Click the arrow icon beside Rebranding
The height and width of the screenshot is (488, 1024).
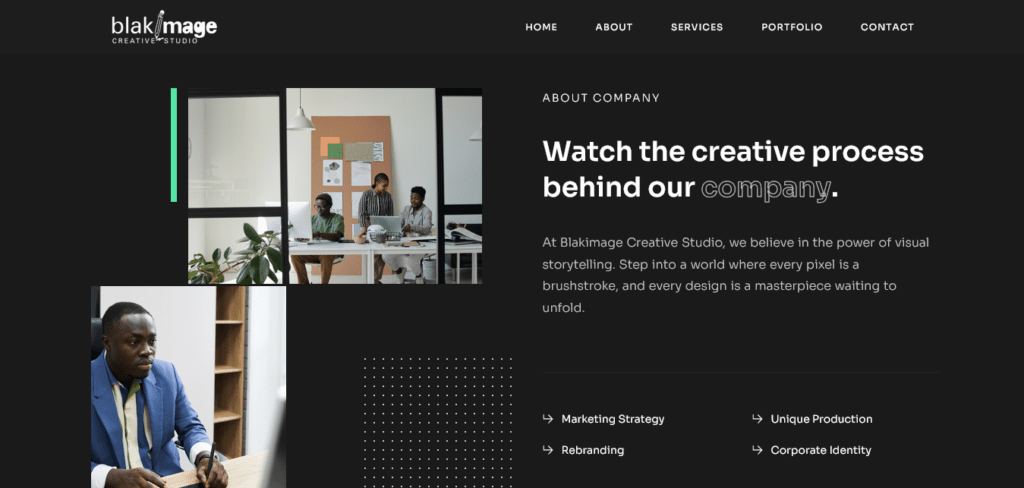pyautogui.click(x=547, y=450)
